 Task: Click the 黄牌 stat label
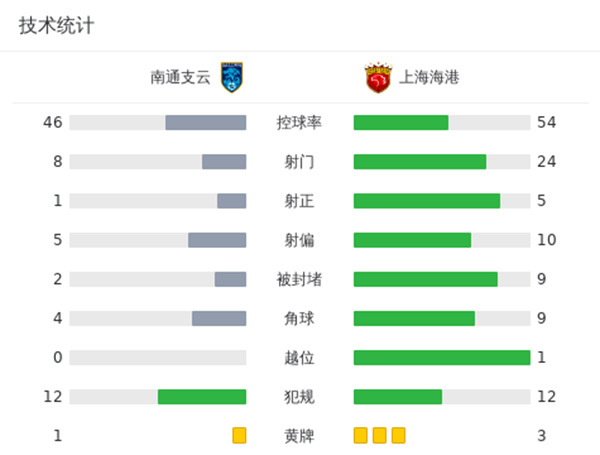click(299, 436)
